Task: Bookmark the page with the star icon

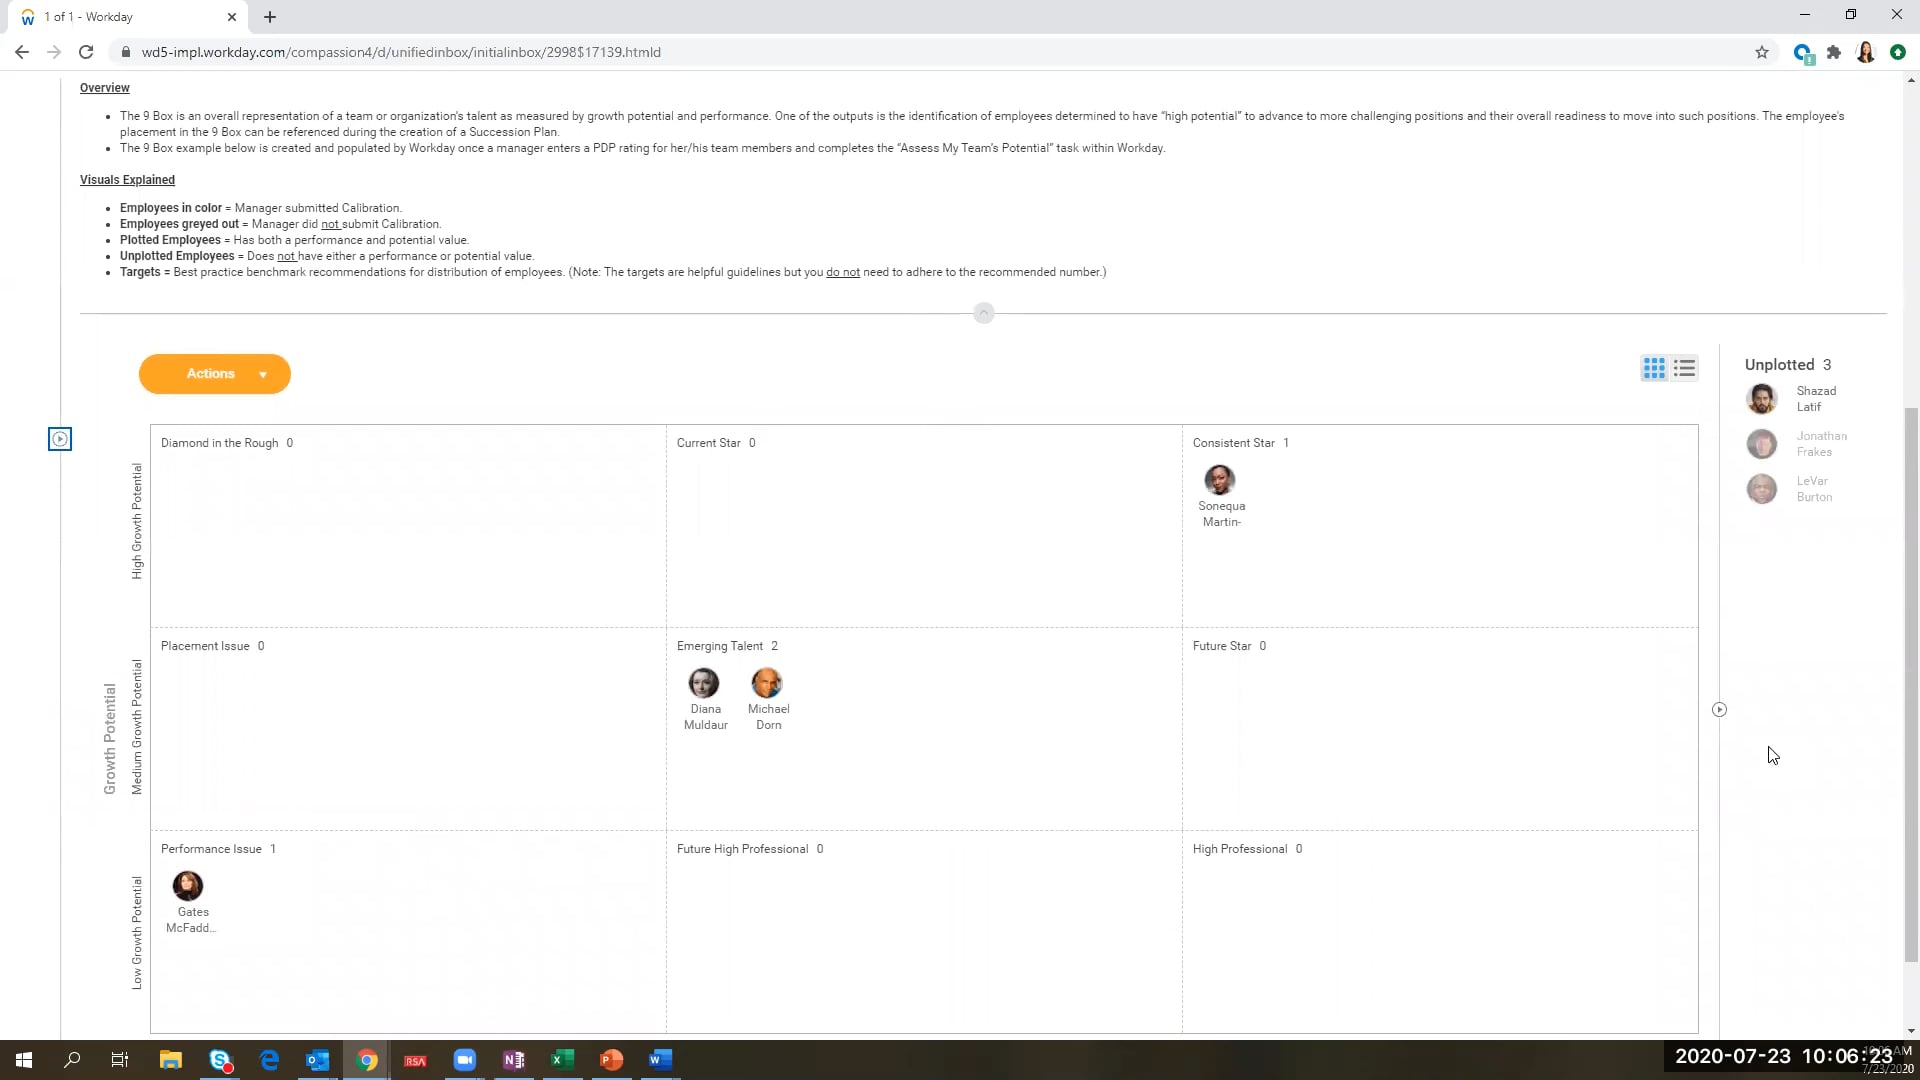Action: click(1762, 52)
